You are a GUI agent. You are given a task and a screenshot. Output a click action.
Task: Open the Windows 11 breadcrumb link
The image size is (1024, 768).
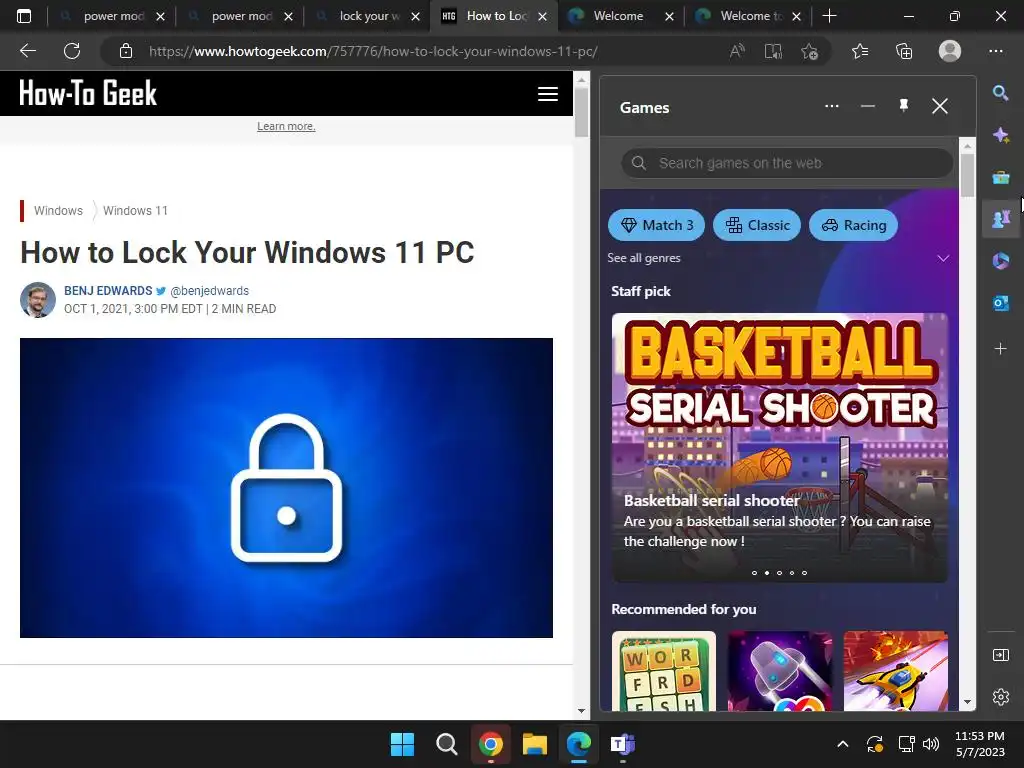[135, 210]
